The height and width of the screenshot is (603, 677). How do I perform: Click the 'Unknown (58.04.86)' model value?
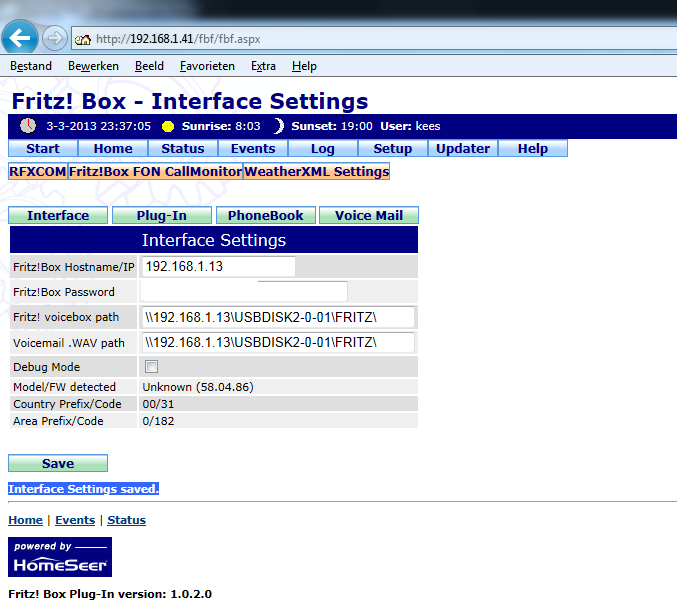[198, 387]
